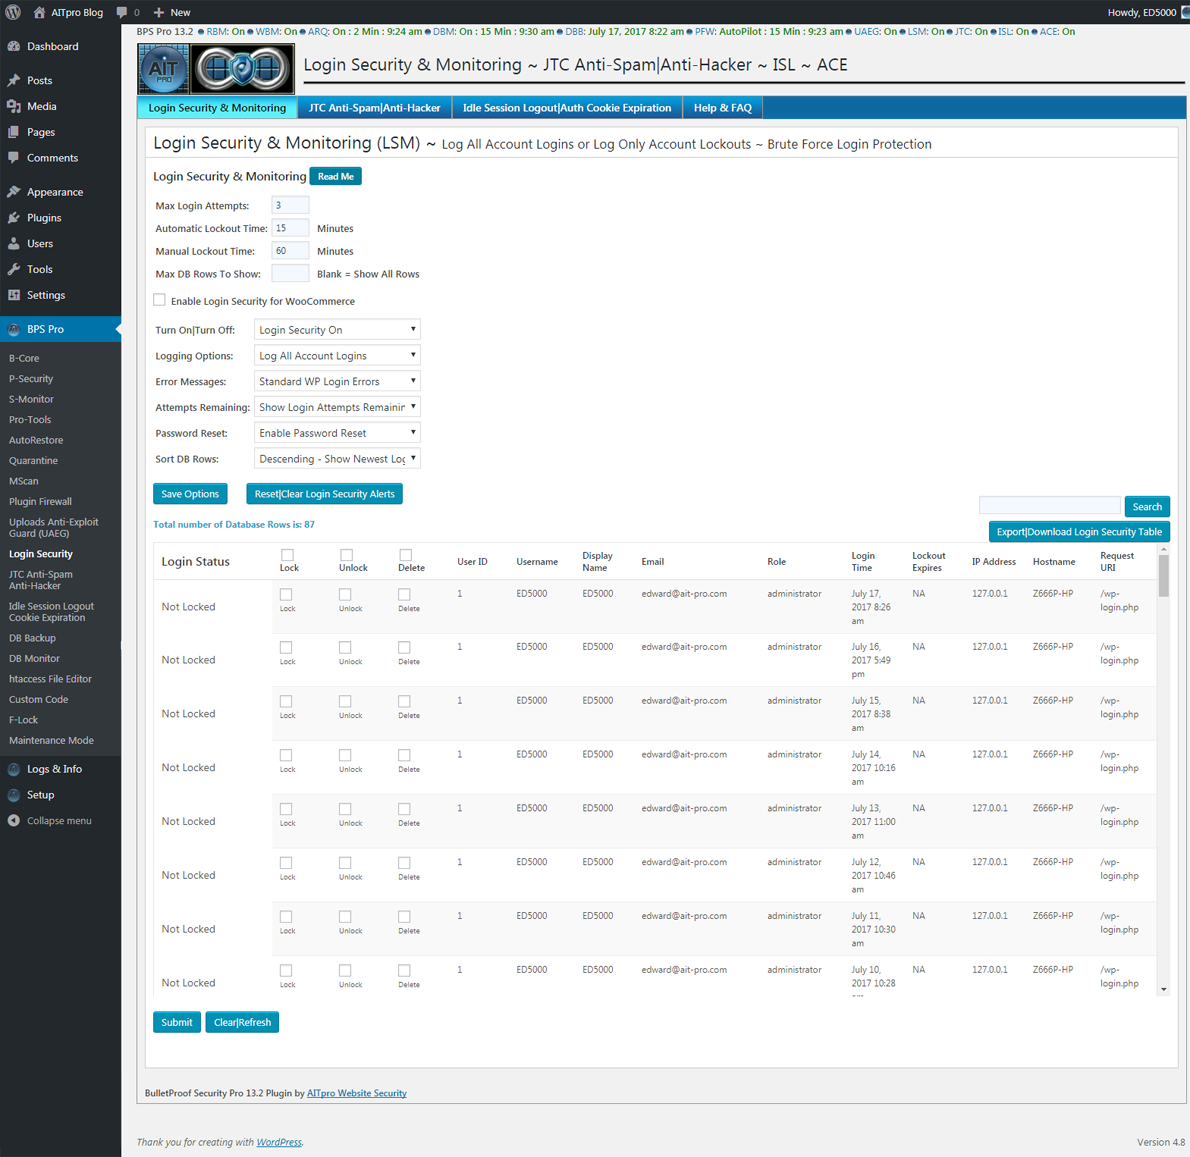The height and width of the screenshot is (1157, 1190).
Task: Check Lock for July 17 login row
Action: click(x=286, y=595)
